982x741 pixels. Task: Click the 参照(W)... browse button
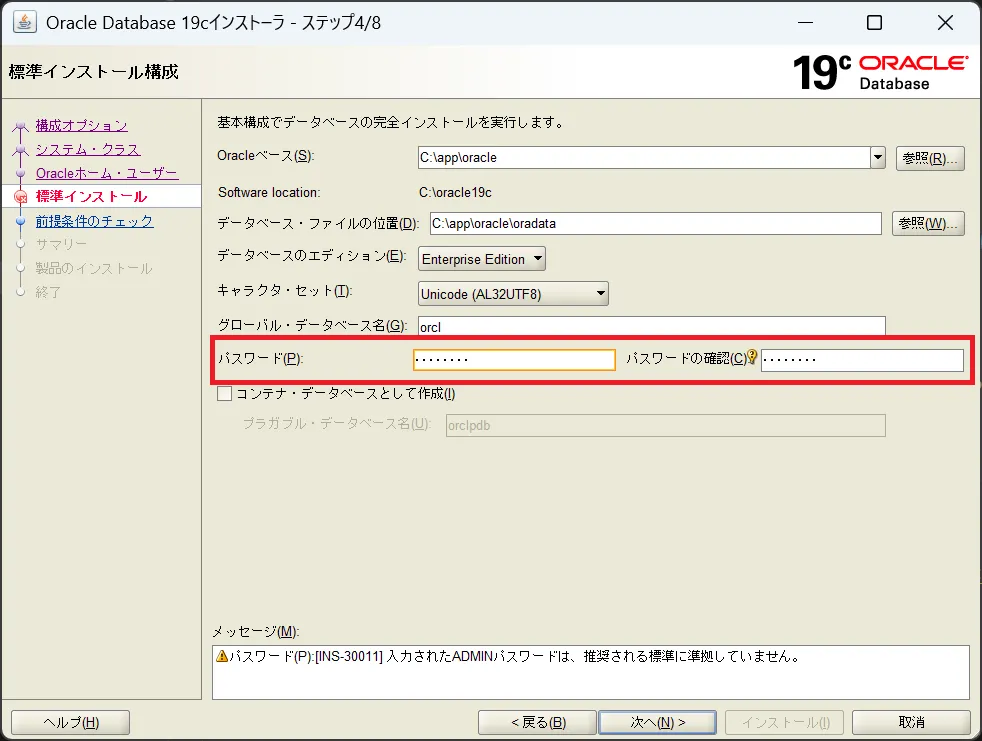coord(928,223)
